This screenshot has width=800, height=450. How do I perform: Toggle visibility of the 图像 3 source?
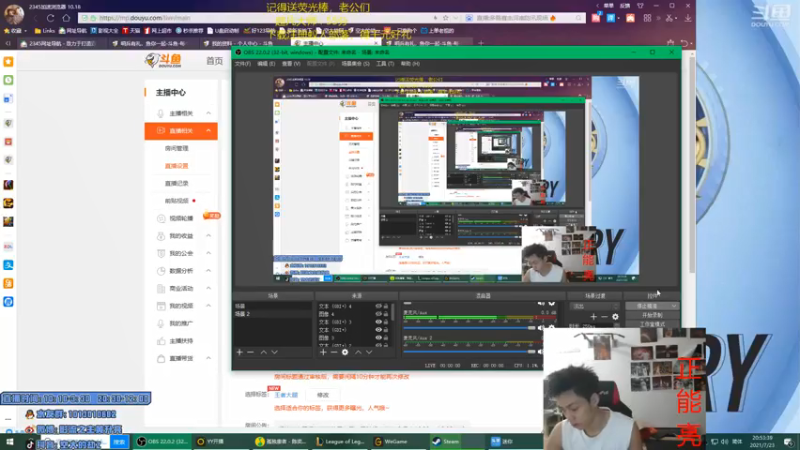coord(378,338)
